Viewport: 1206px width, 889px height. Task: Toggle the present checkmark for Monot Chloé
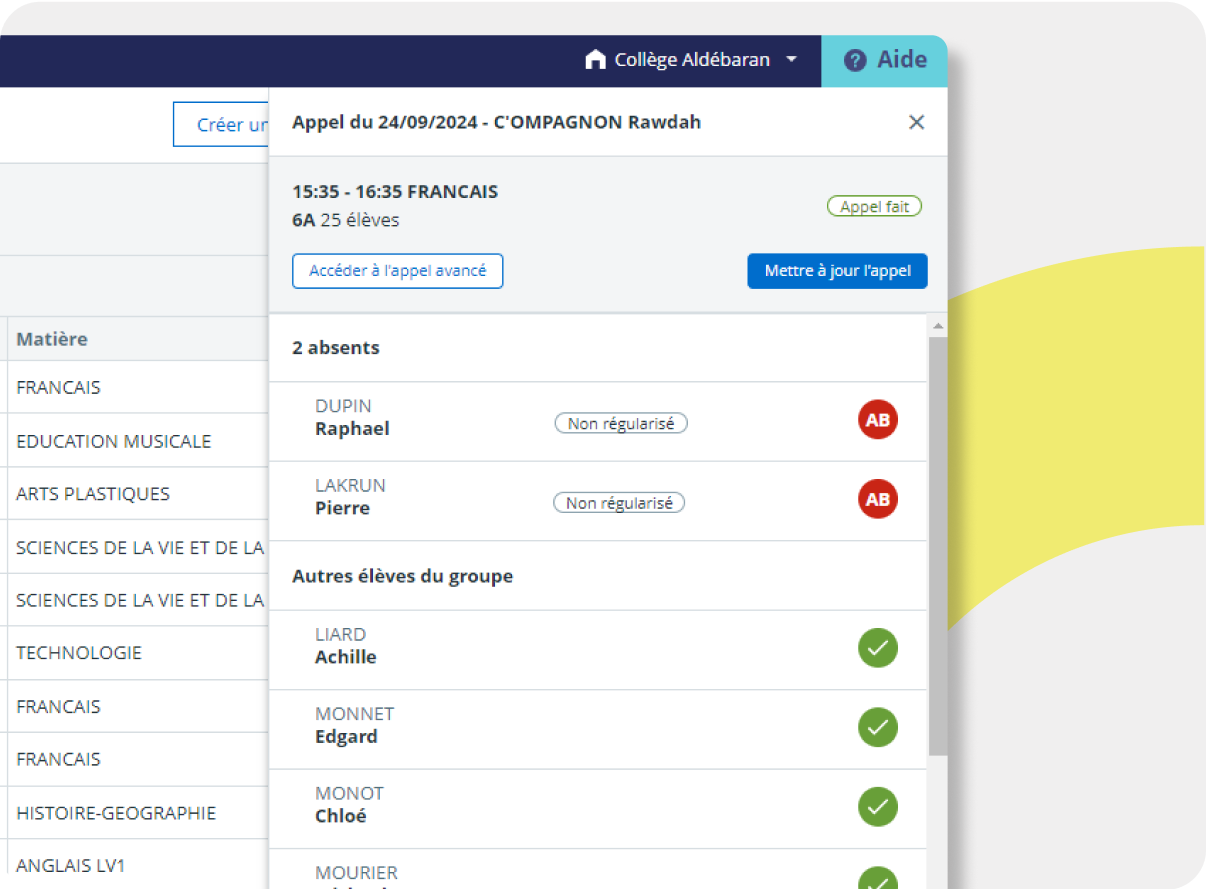pos(878,807)
